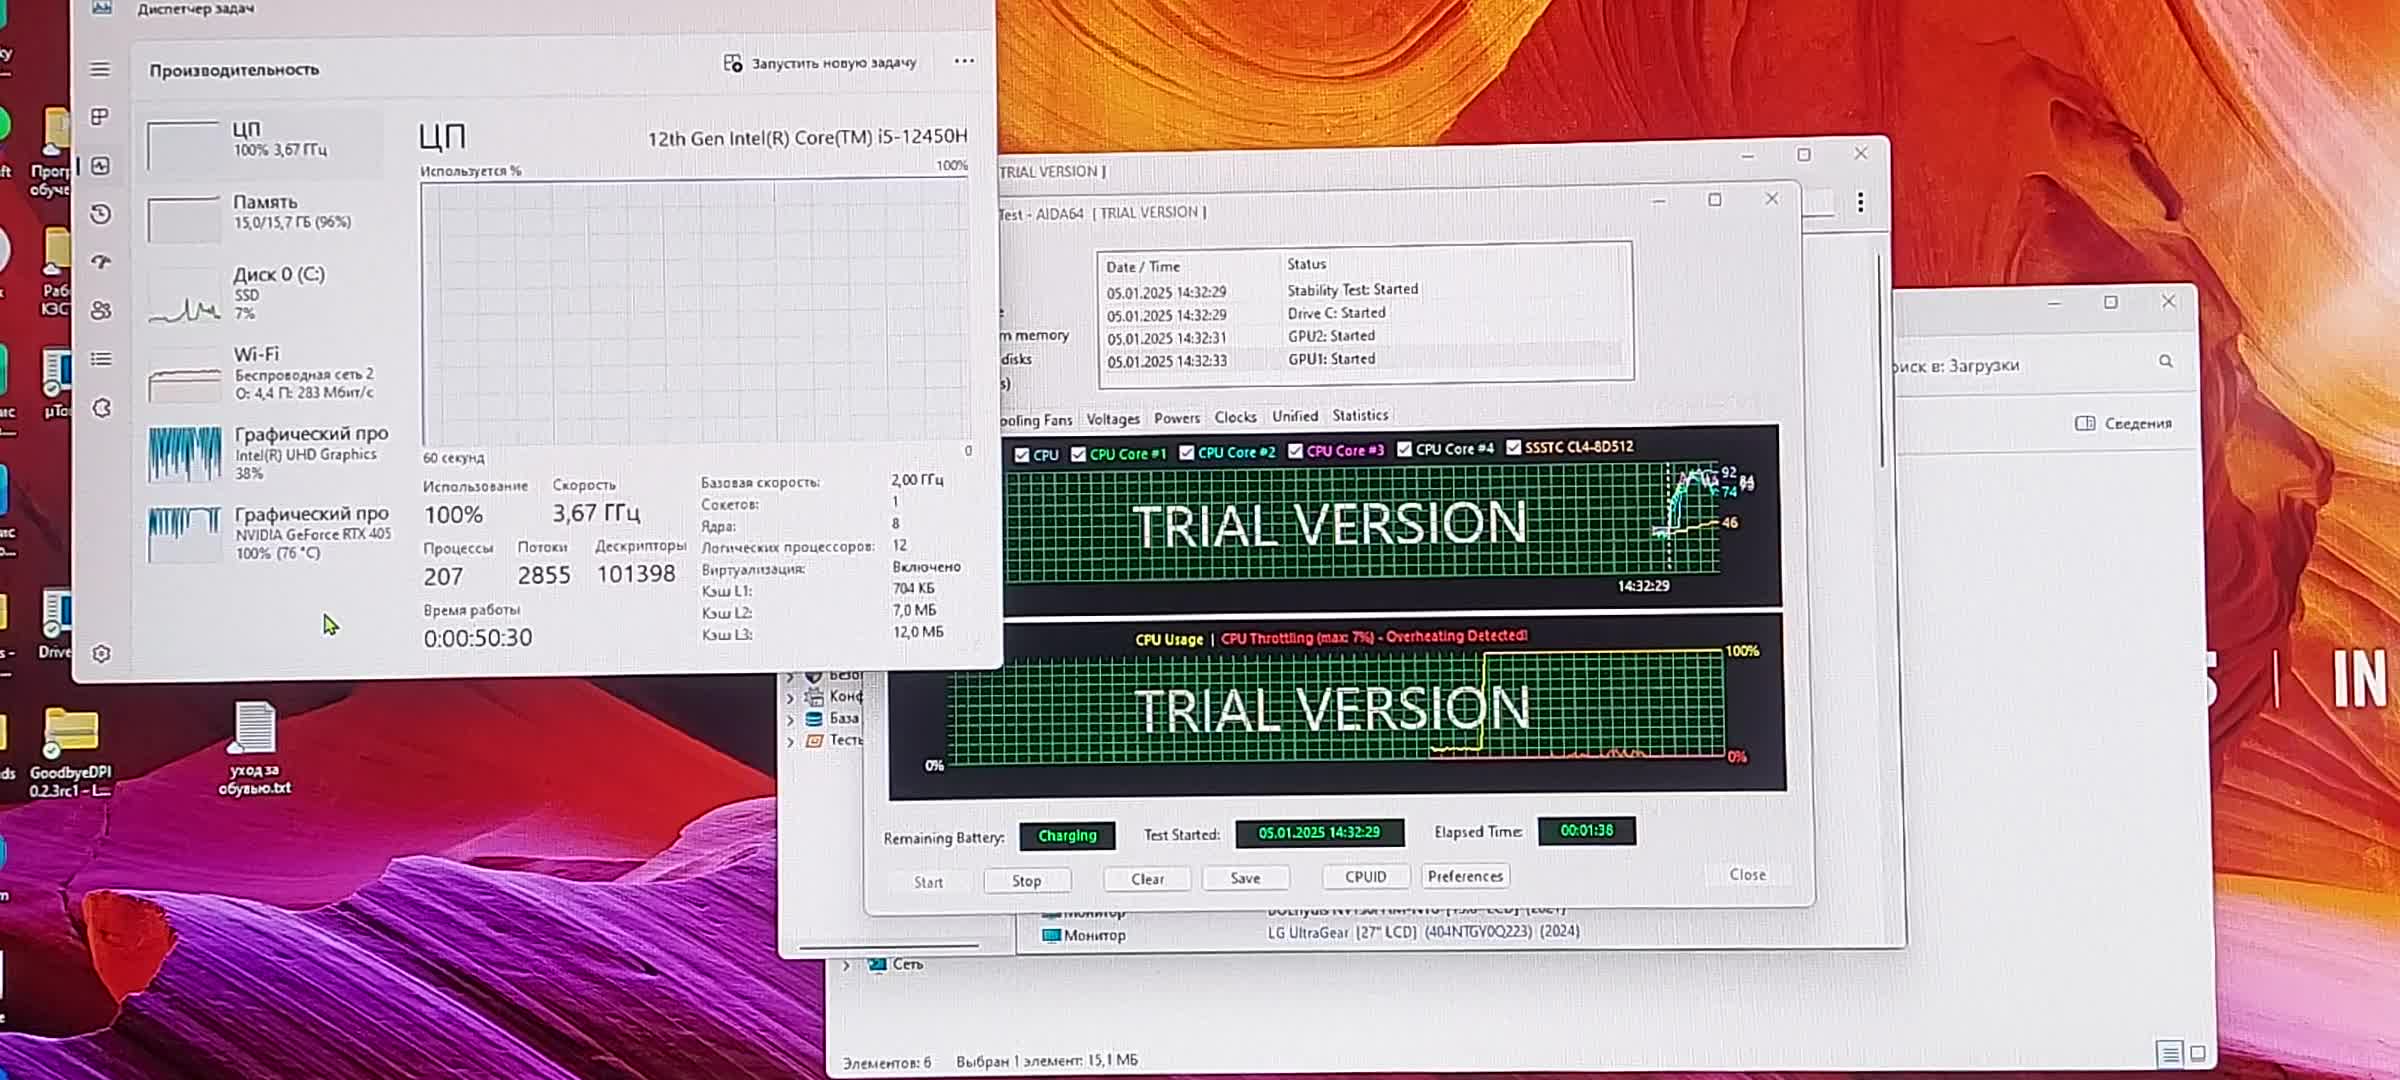
Task: Switch to large thumbnails view icon
Action: click(x=2198, y=1052)
